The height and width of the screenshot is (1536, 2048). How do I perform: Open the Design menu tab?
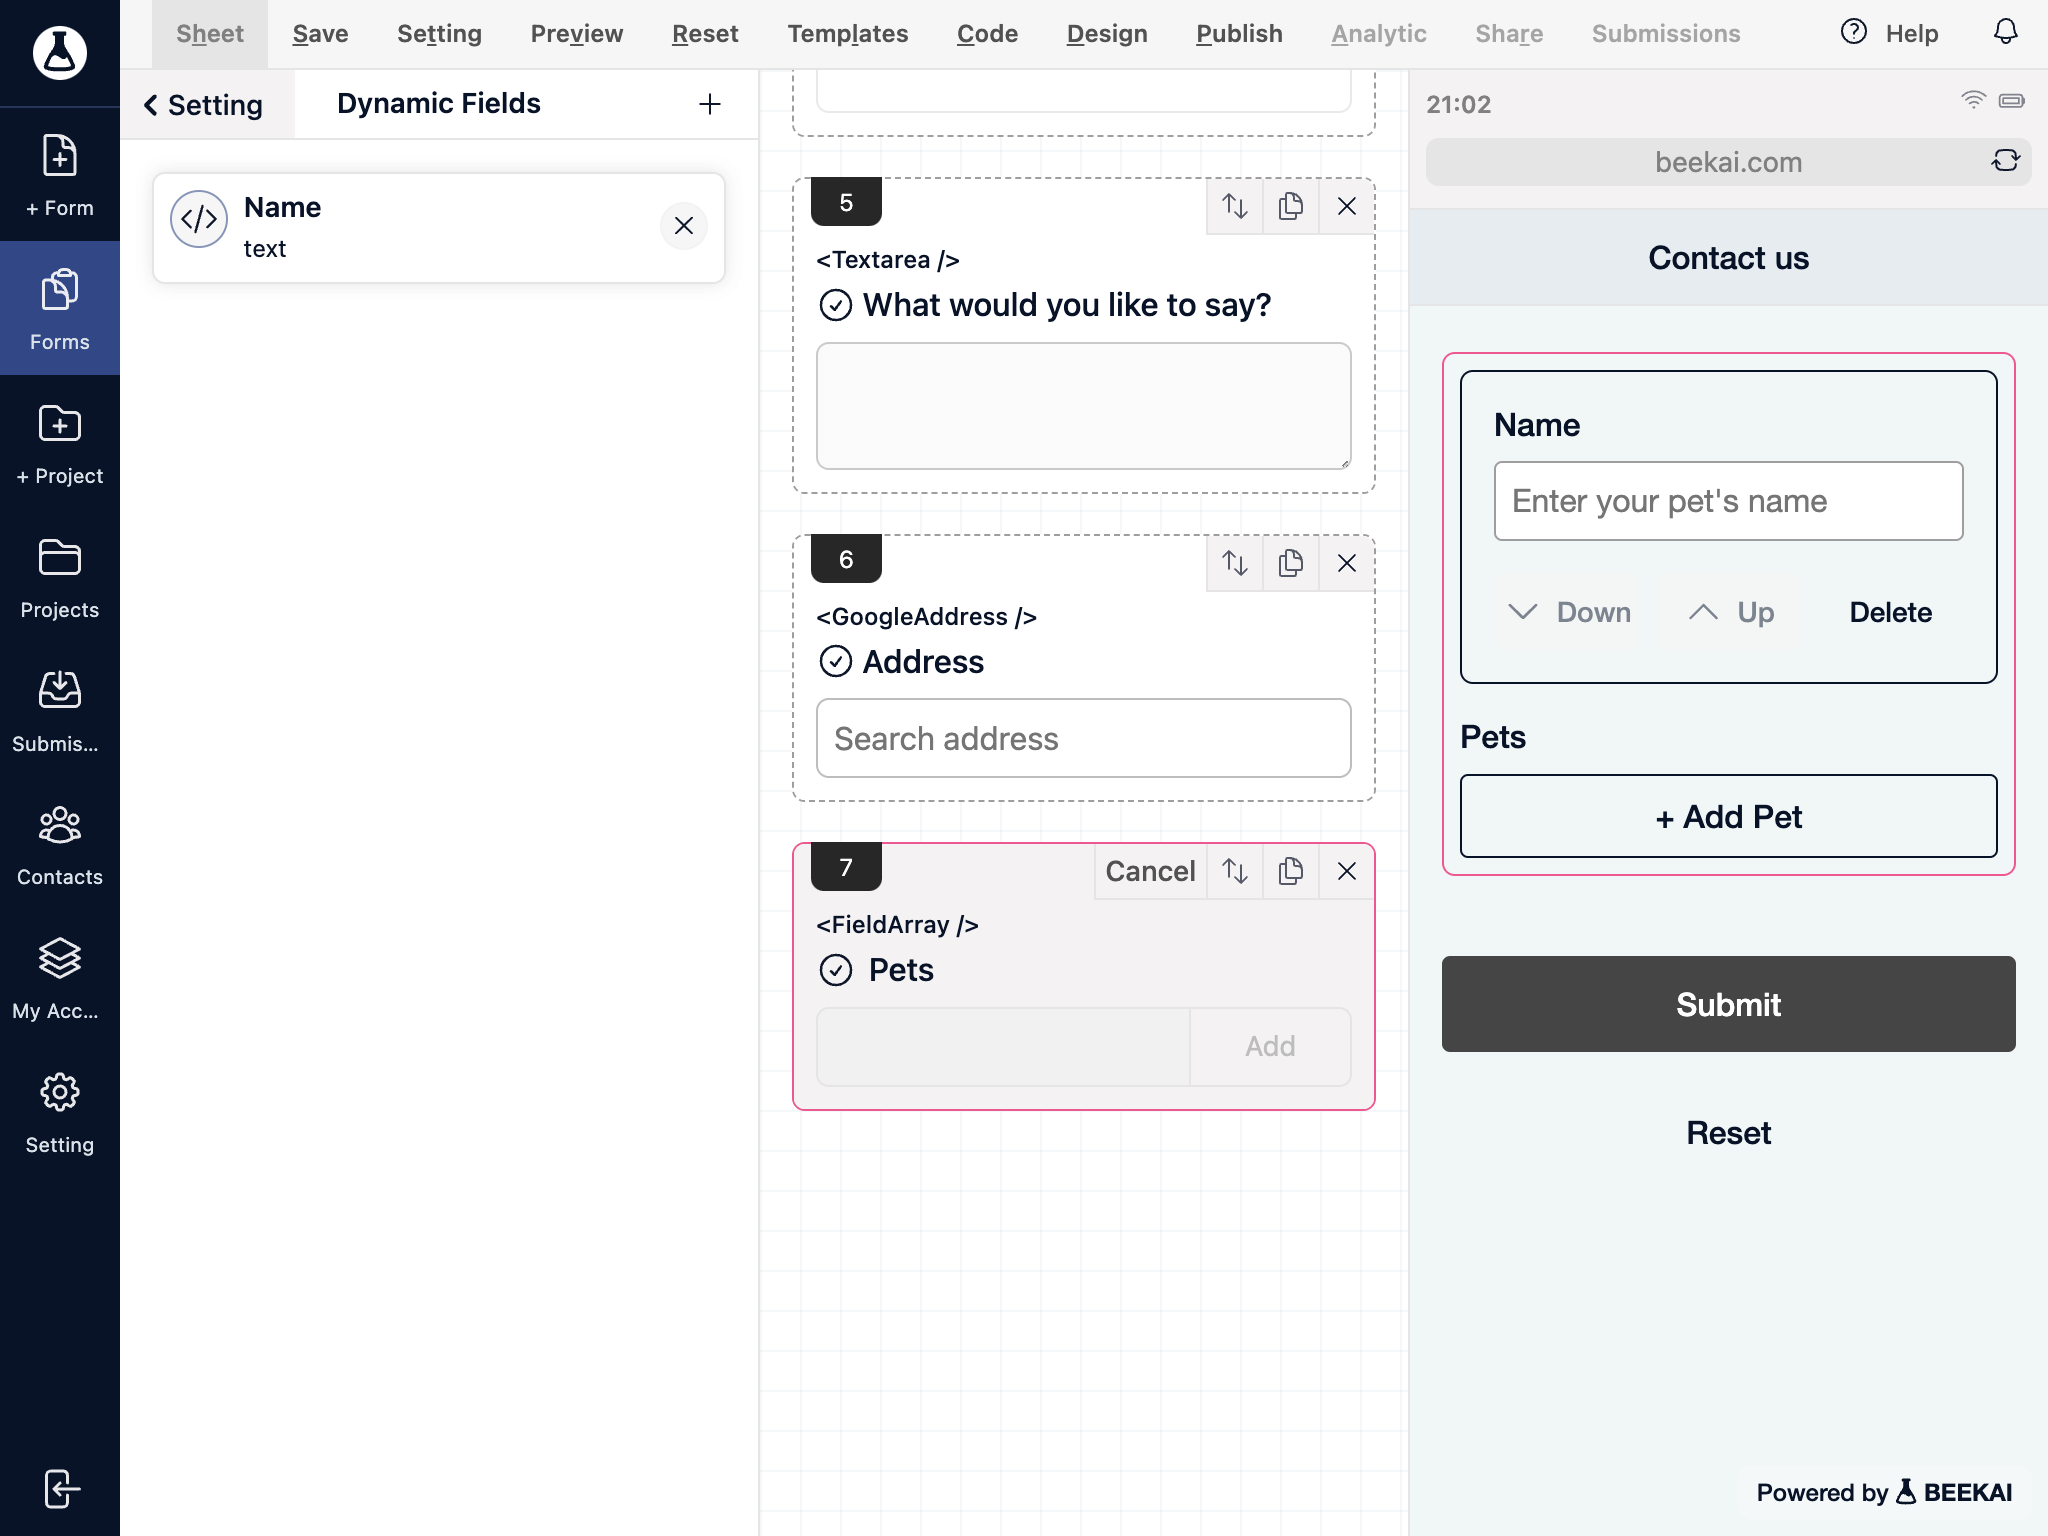(1106, 34)
